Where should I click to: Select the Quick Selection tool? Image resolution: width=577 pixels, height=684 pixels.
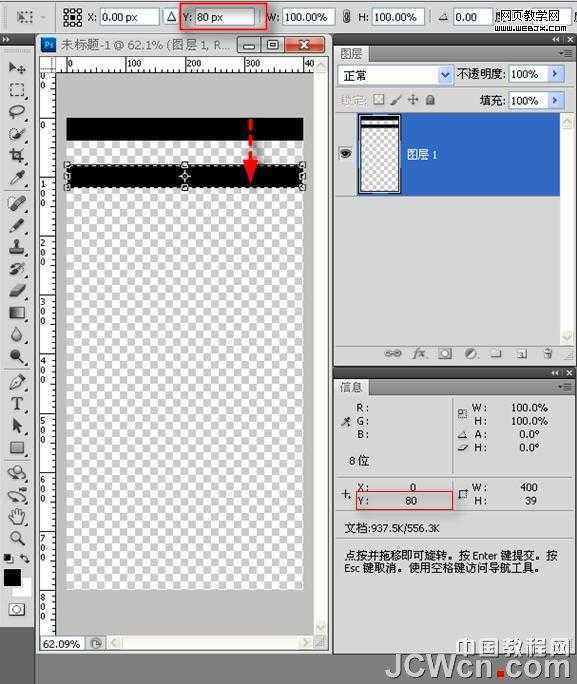tap(17, 133)
